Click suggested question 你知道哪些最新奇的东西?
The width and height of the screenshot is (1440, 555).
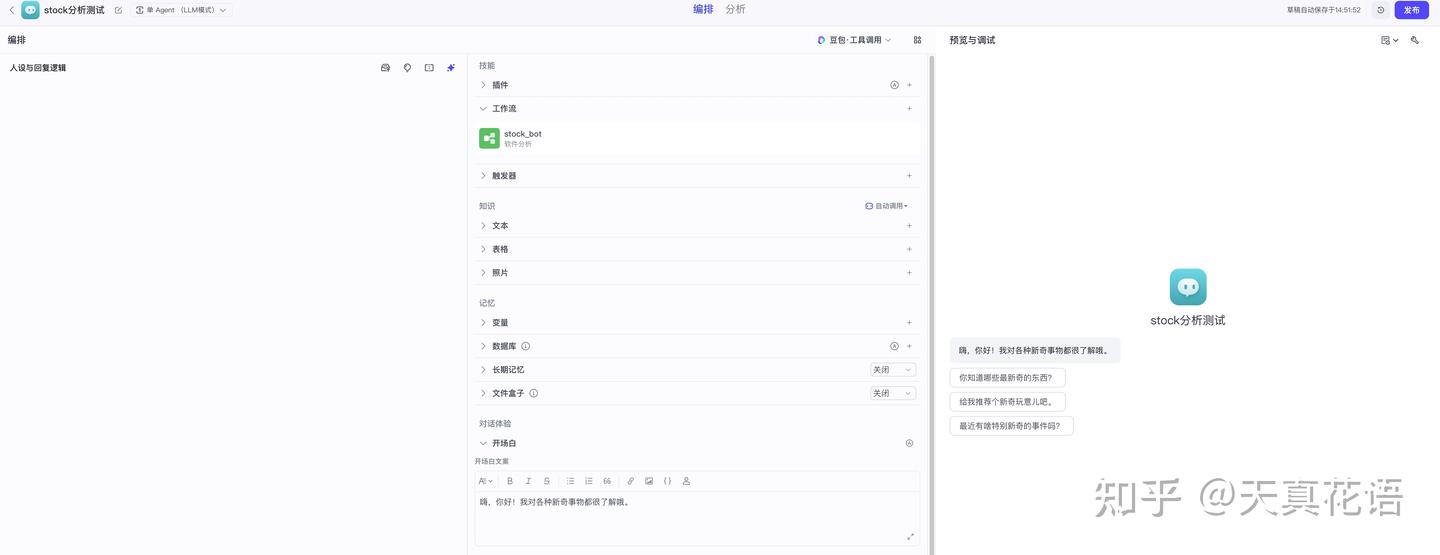1007,378
